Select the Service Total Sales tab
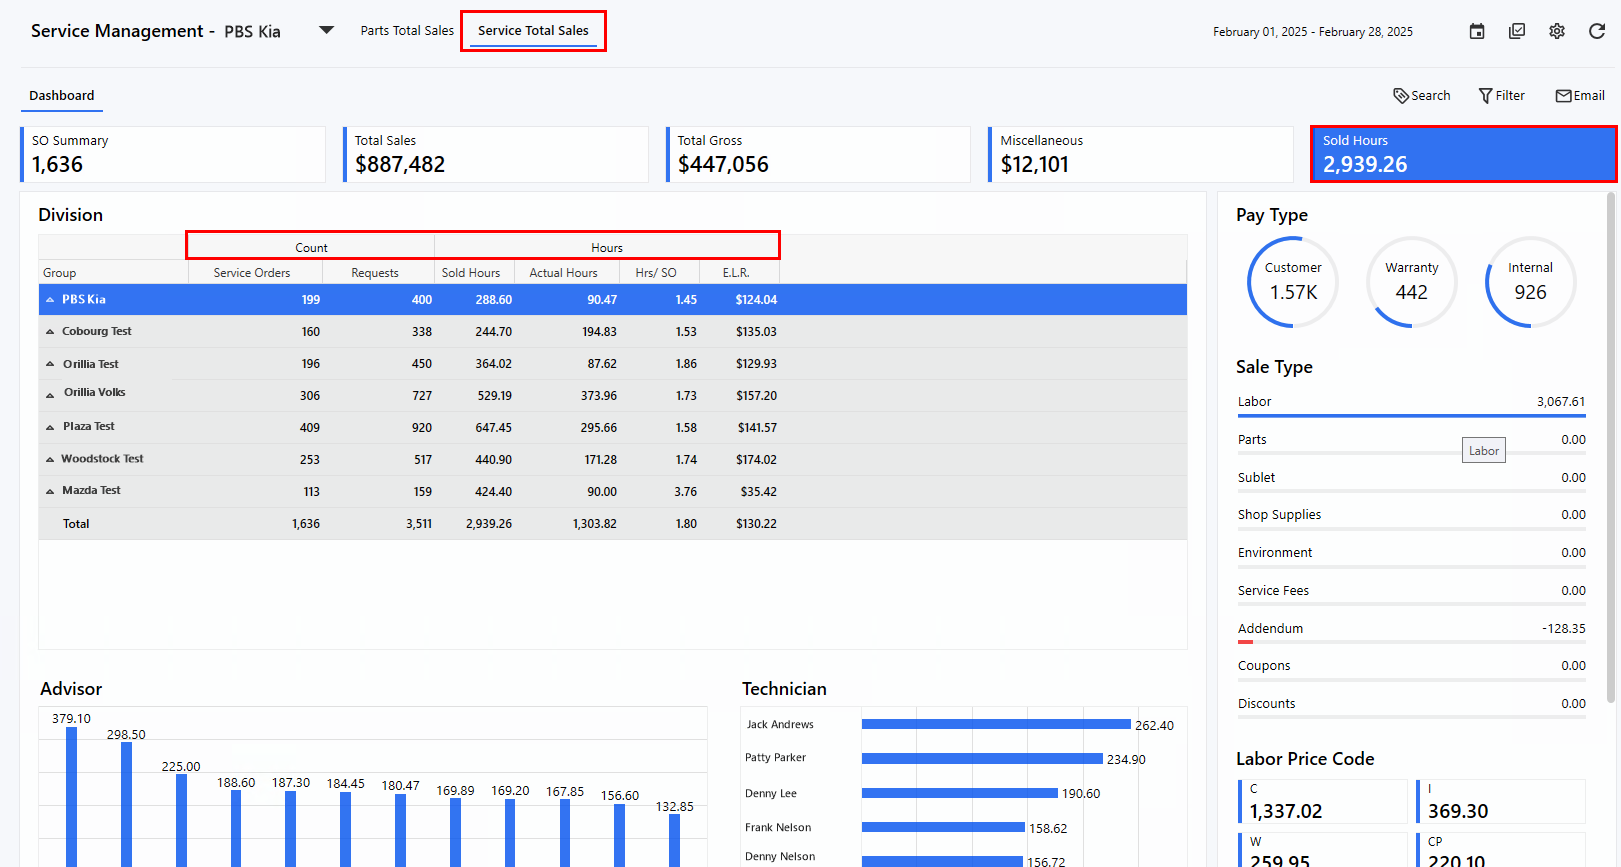1621x867 pixels. pyautogui.click(x=533, y=31)
